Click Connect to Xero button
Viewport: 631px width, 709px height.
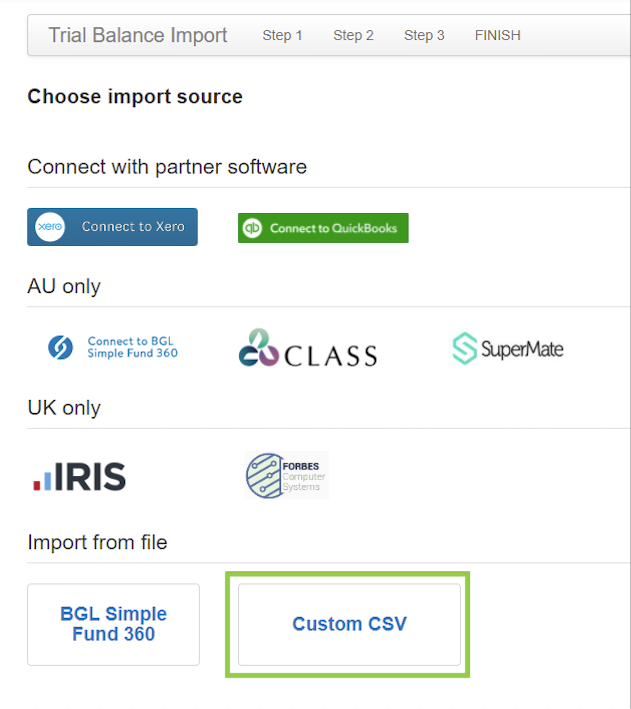[112, 227]
